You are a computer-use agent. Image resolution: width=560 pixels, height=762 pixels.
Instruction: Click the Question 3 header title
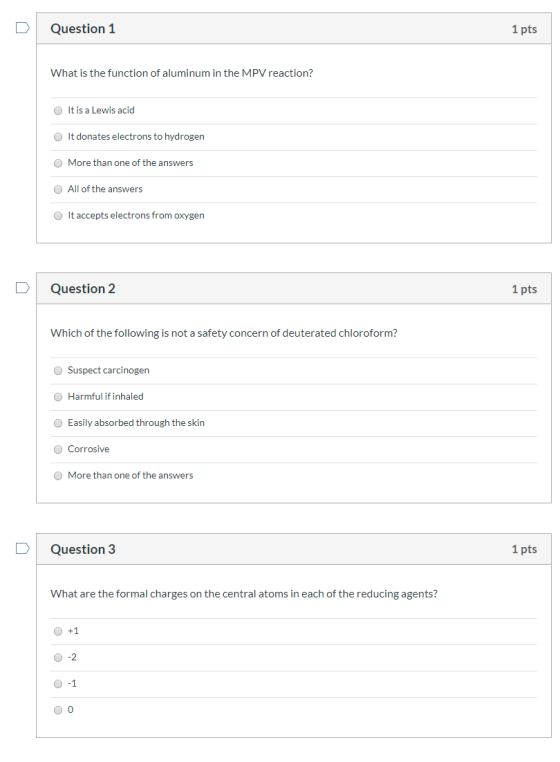83,549
